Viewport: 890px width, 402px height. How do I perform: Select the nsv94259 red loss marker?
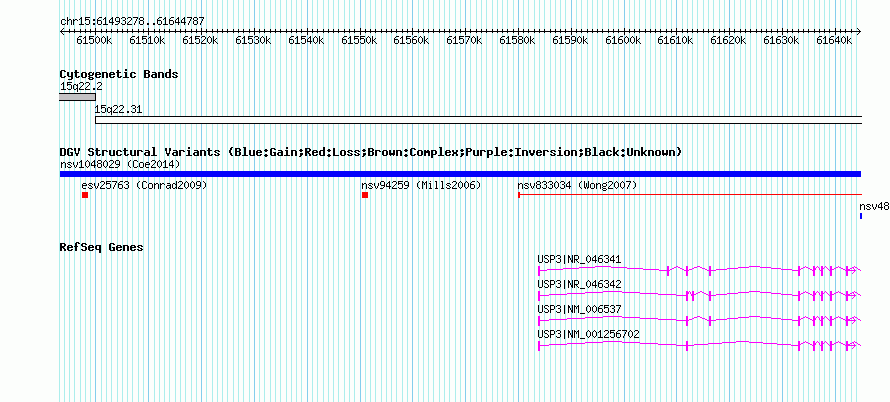(x=365, y=195)
